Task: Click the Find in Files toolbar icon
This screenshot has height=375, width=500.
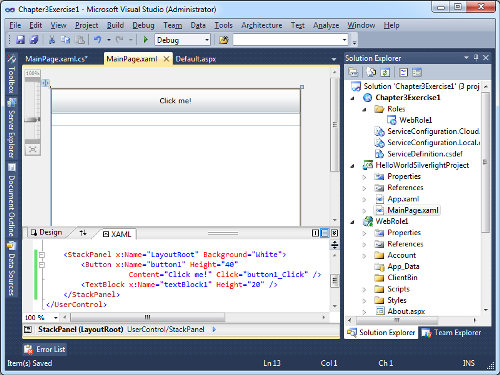Action: [x=224, y=40]
